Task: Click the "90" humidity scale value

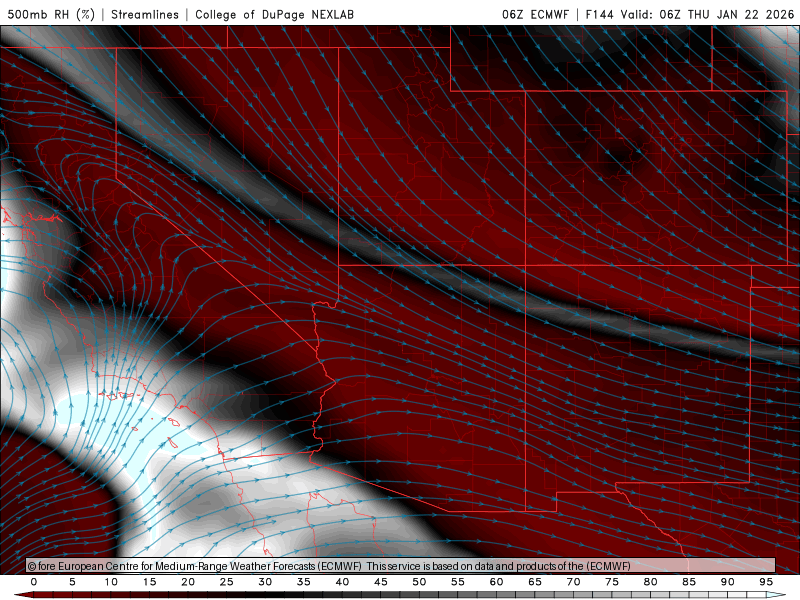Action: 727,582
